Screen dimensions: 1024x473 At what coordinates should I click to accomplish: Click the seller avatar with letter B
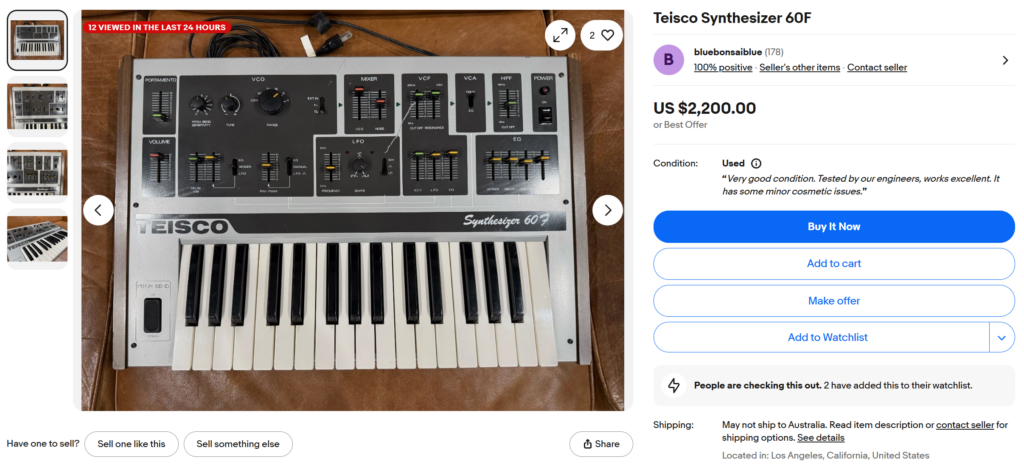(669, 60)
